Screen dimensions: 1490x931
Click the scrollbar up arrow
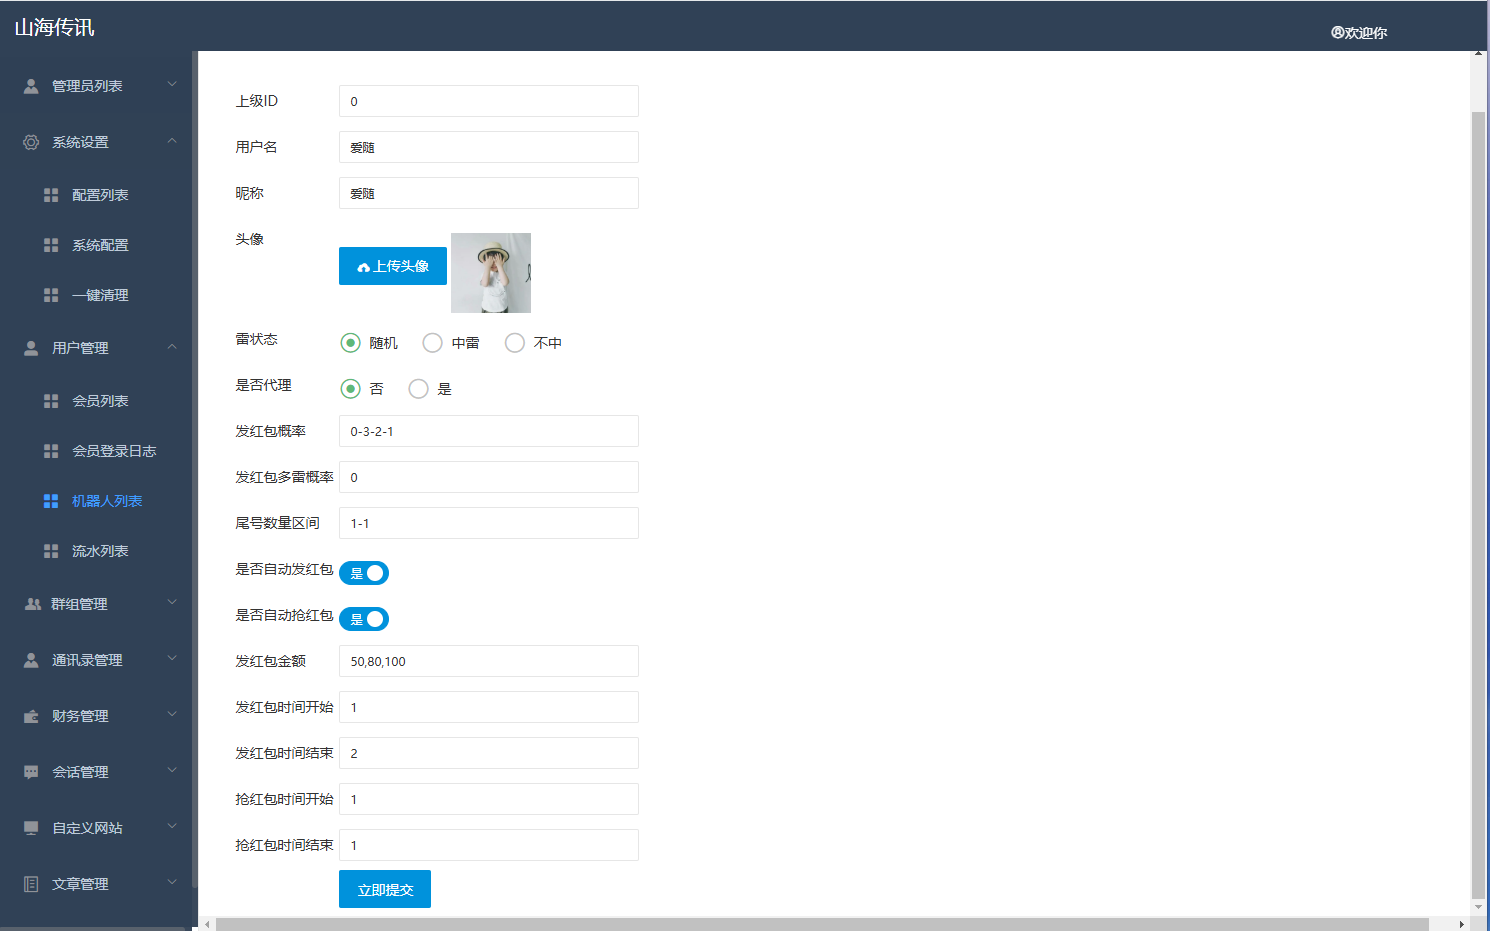point(1478,54)
